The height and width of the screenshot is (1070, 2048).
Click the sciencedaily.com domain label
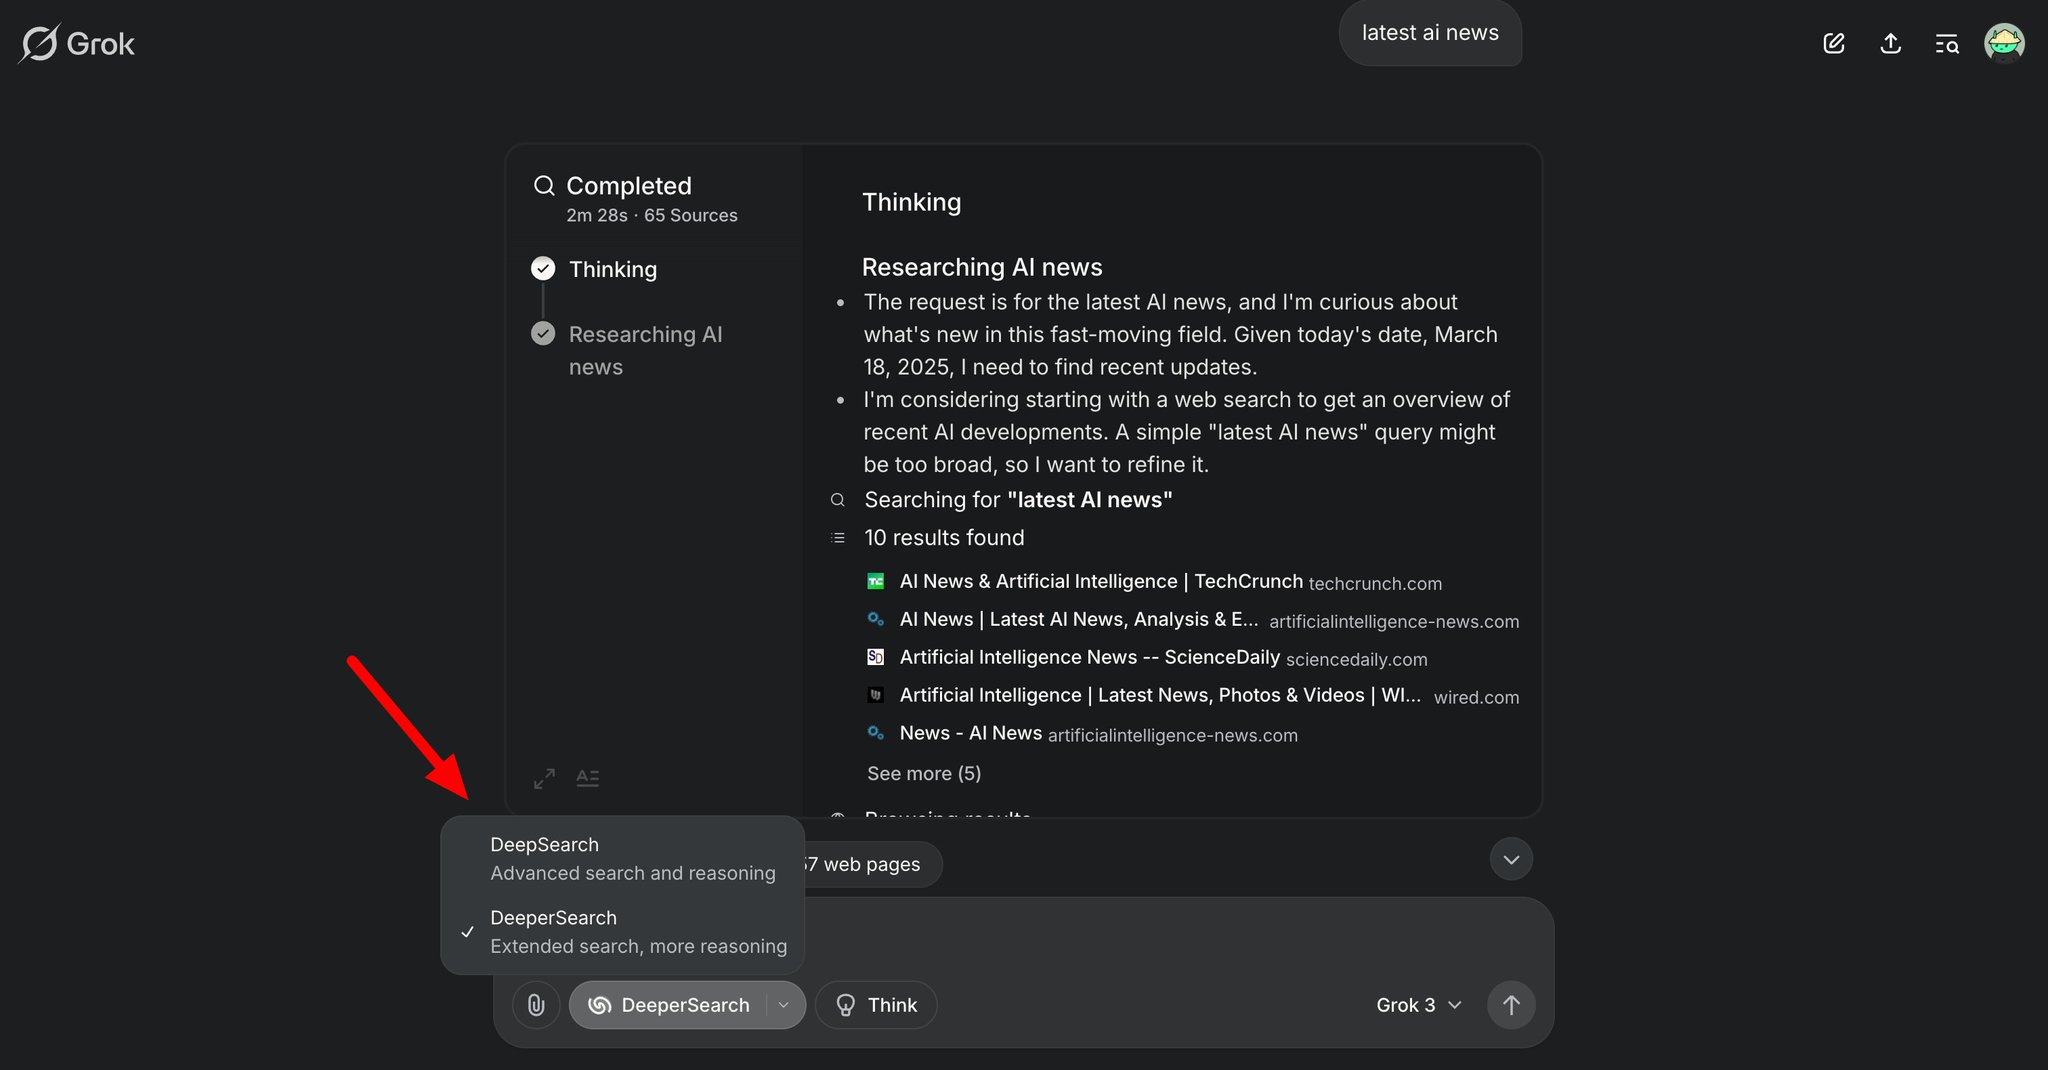point(1356,659)
